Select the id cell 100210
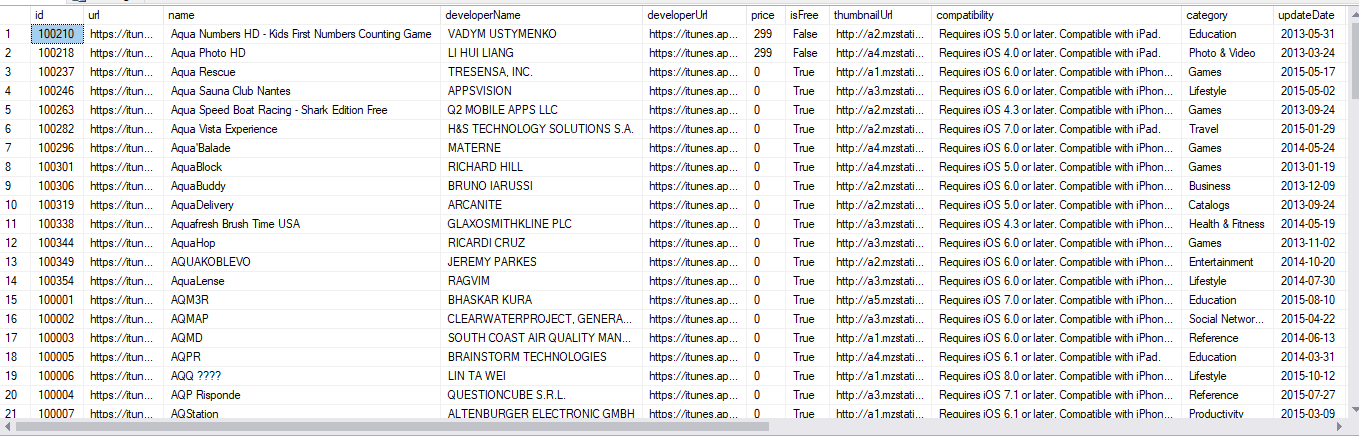Viewport: 1359px width, 438px height. point(58,34)
